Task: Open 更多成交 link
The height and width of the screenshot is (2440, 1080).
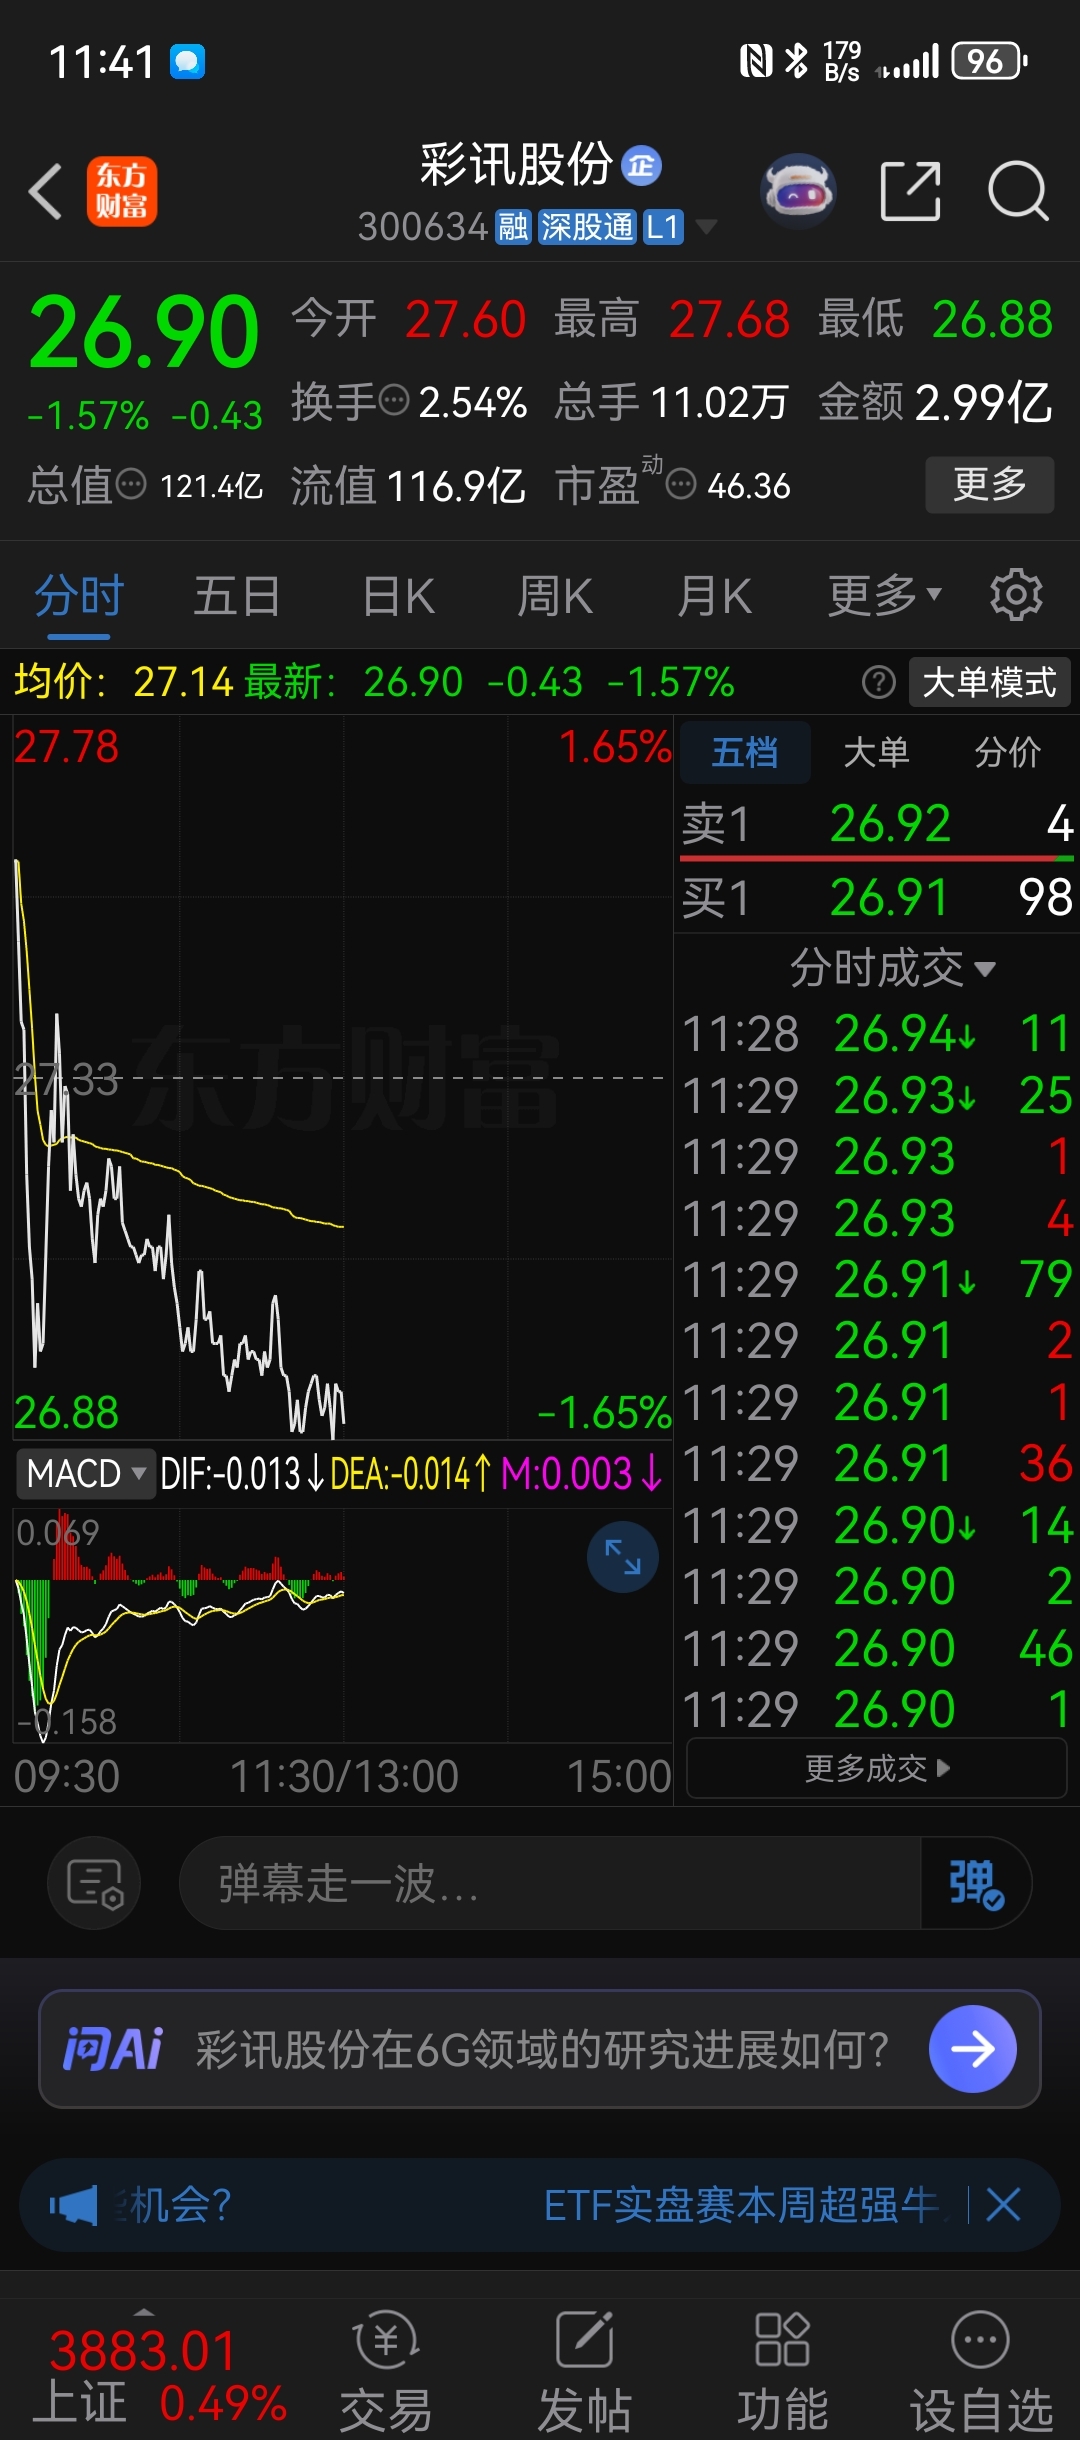Action: click(x=877, y=1768)
